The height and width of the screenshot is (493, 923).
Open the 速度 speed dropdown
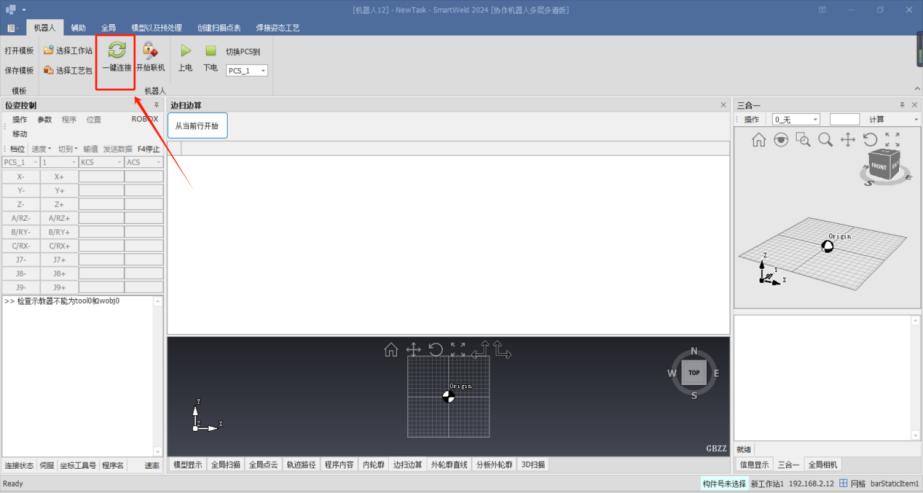point(41,148)
